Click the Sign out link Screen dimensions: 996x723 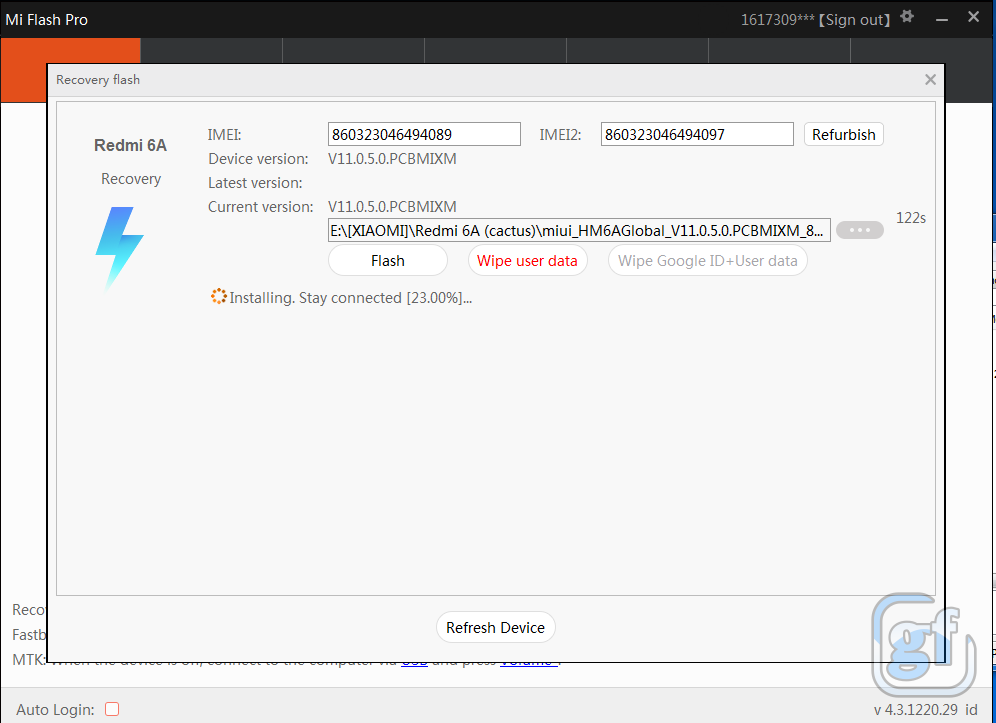854,20
